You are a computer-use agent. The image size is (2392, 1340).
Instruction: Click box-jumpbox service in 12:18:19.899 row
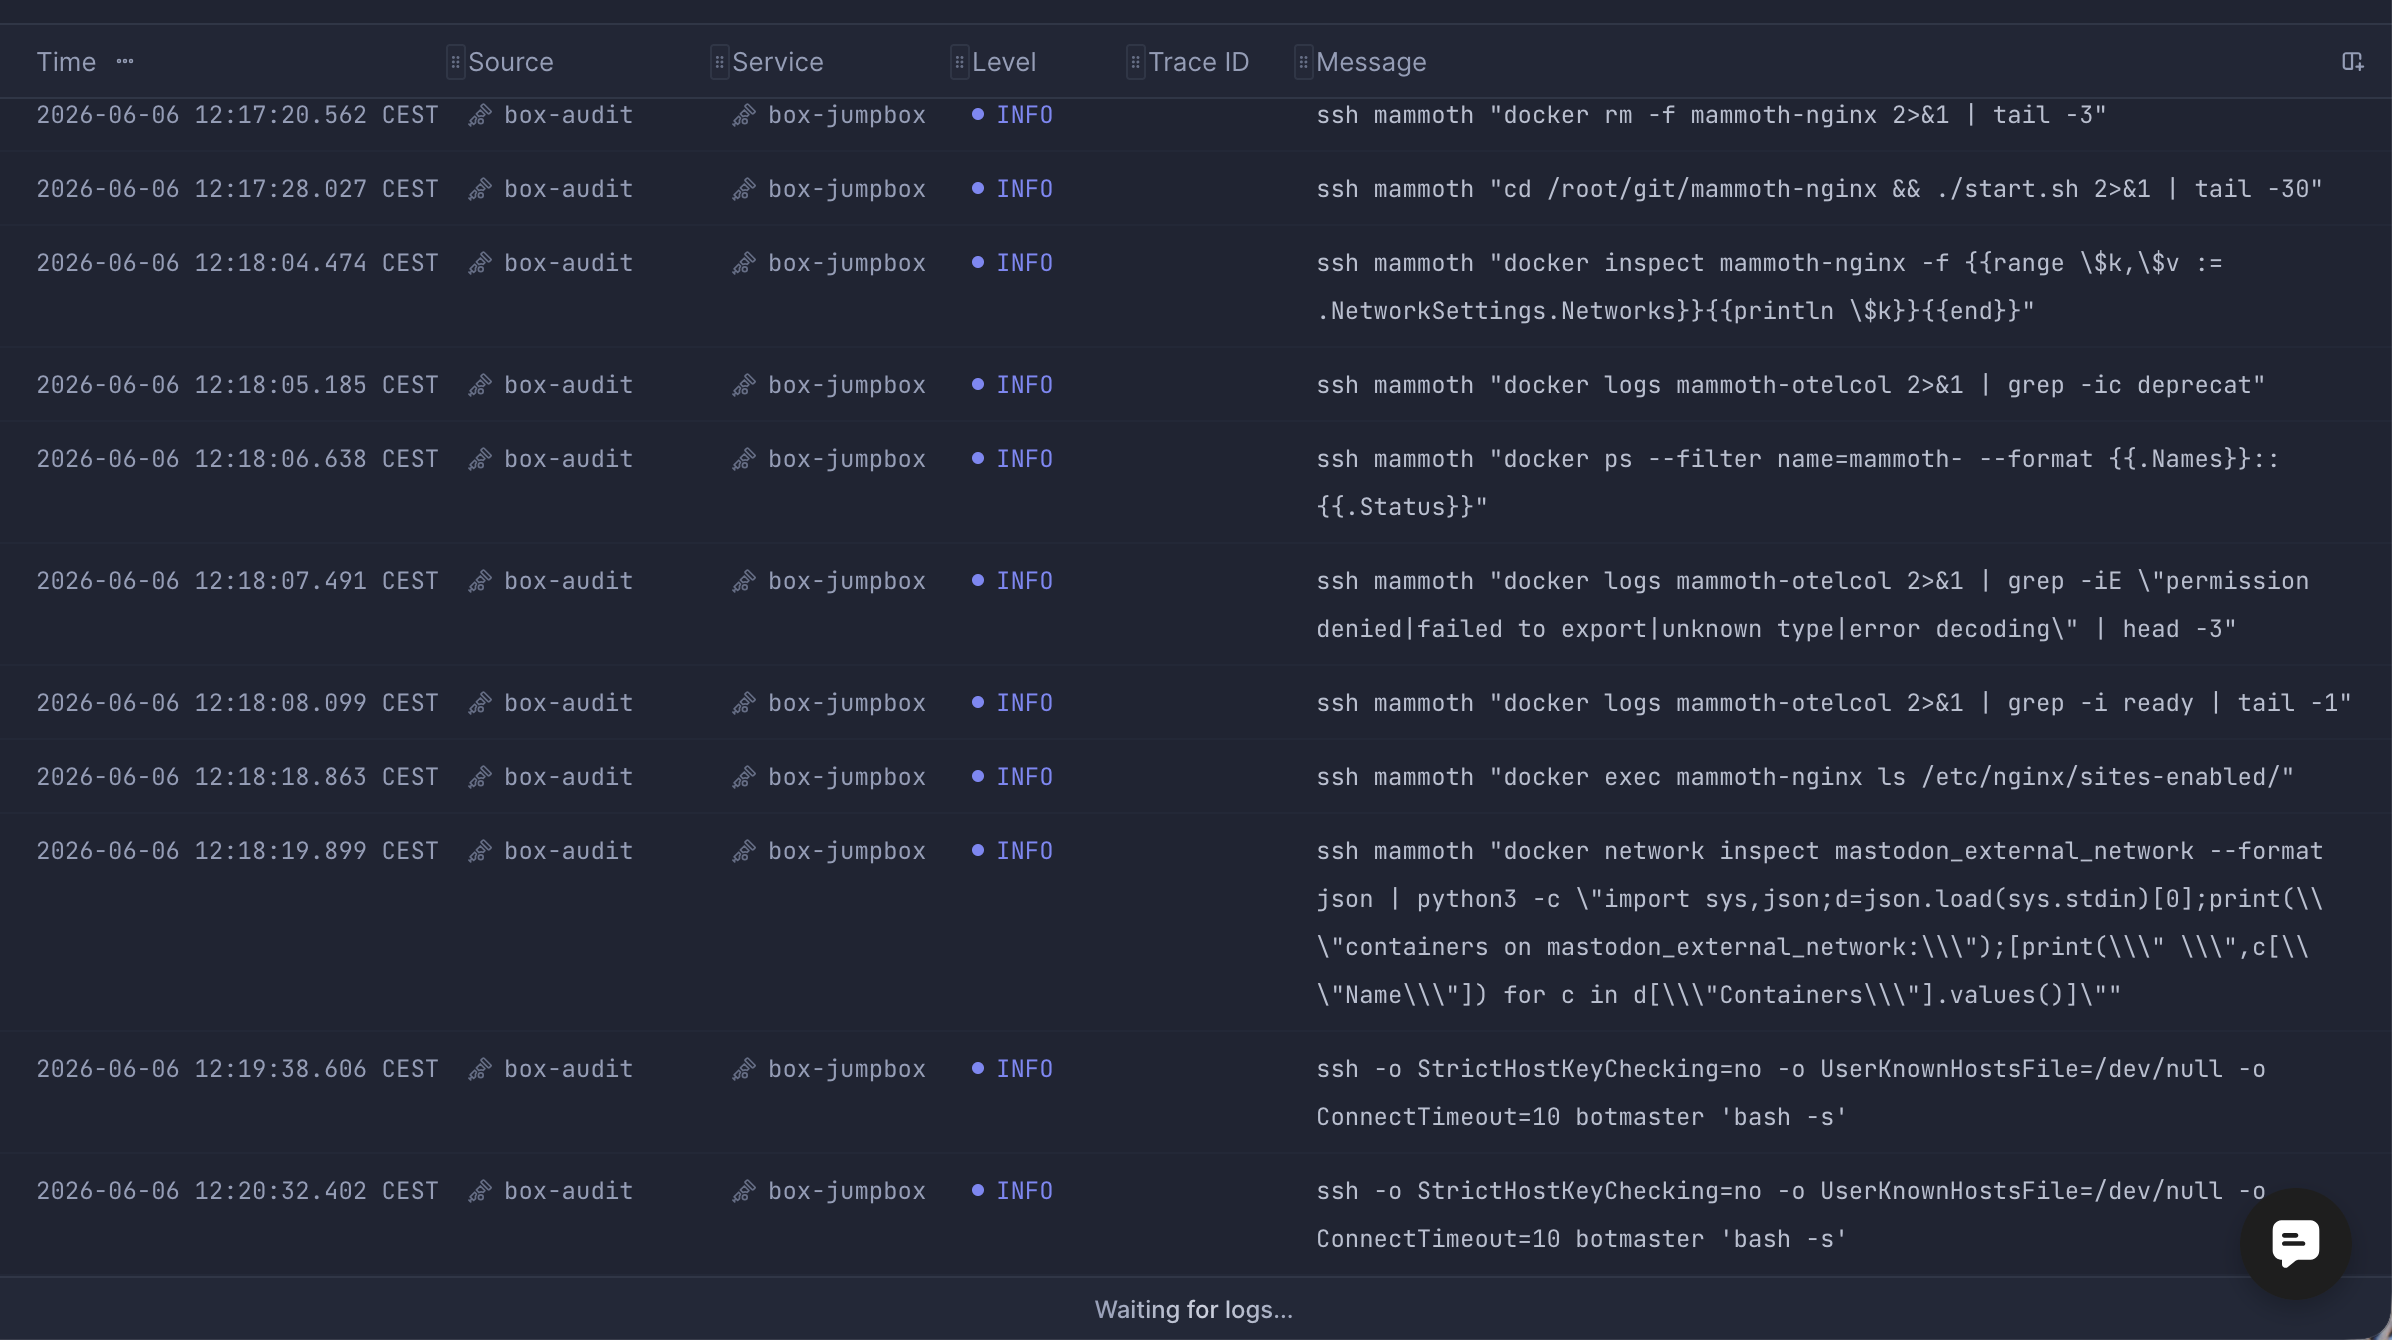coord(846,851)
